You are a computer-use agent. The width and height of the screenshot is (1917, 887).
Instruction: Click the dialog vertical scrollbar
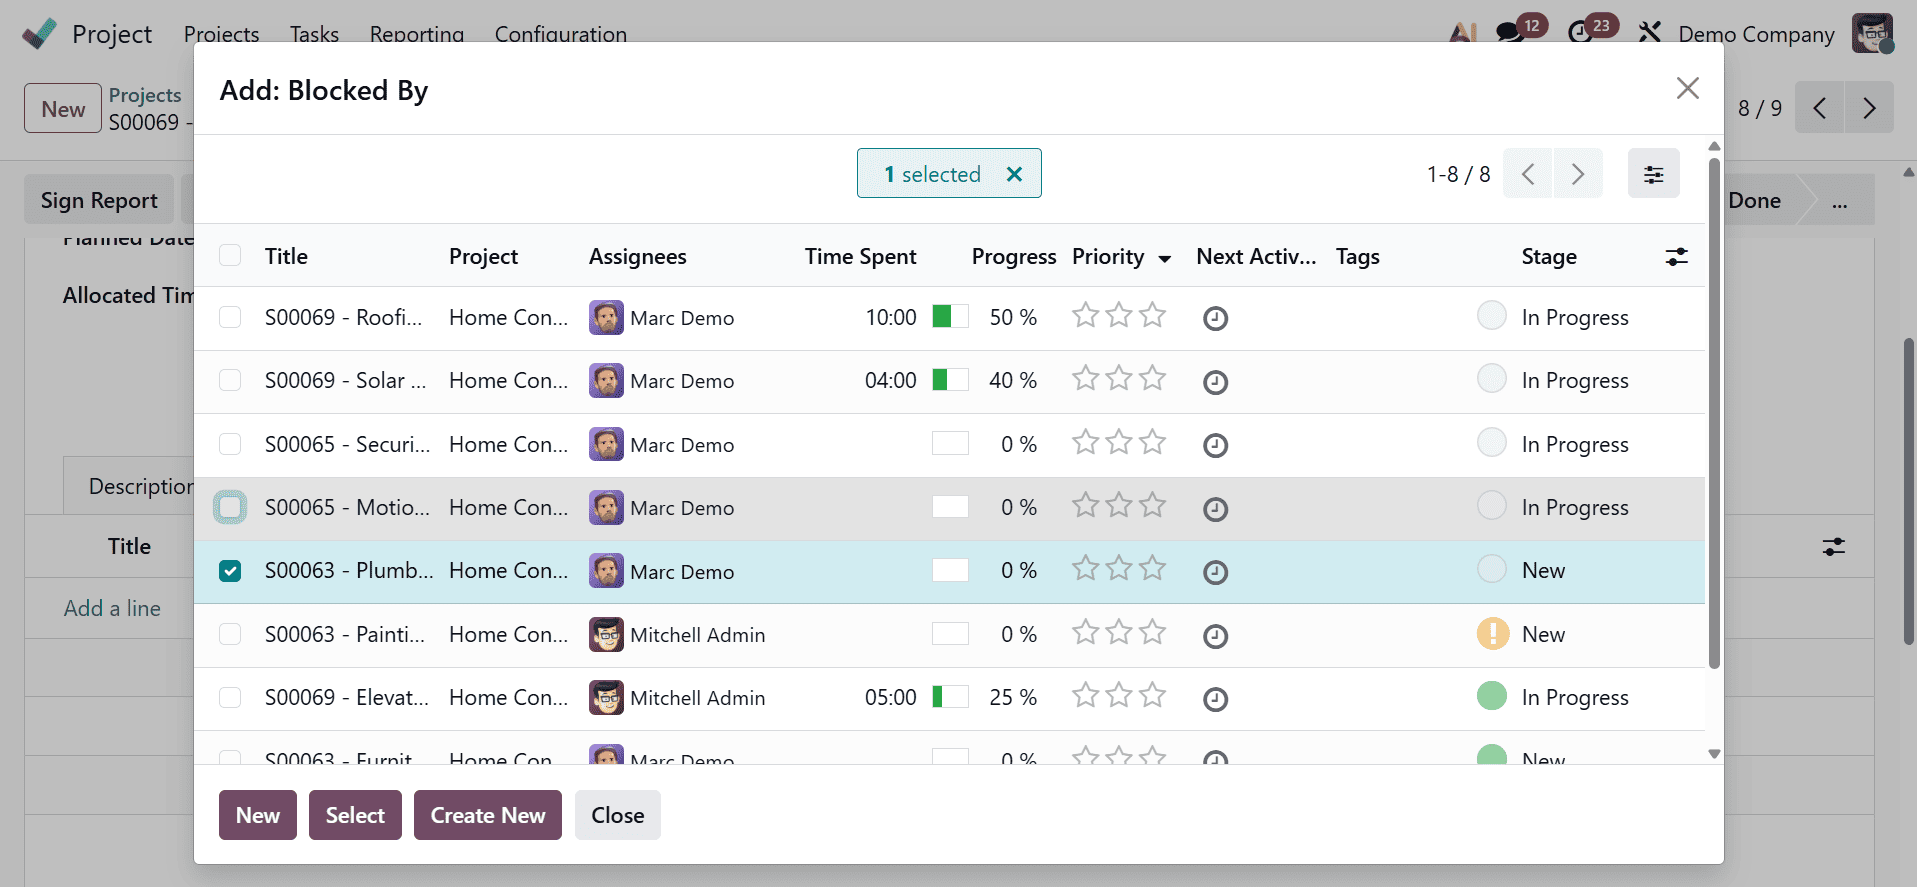tap(1714, 412)
